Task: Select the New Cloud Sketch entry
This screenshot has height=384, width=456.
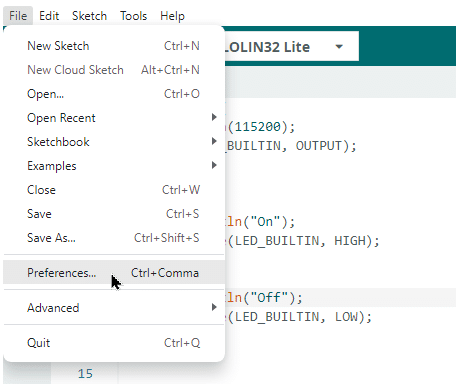Action: (x=114, y=70)
